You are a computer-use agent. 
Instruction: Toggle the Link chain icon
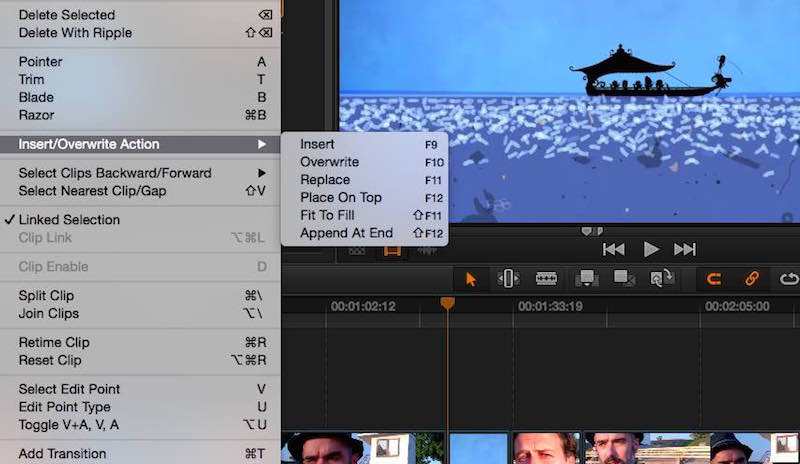752,279
